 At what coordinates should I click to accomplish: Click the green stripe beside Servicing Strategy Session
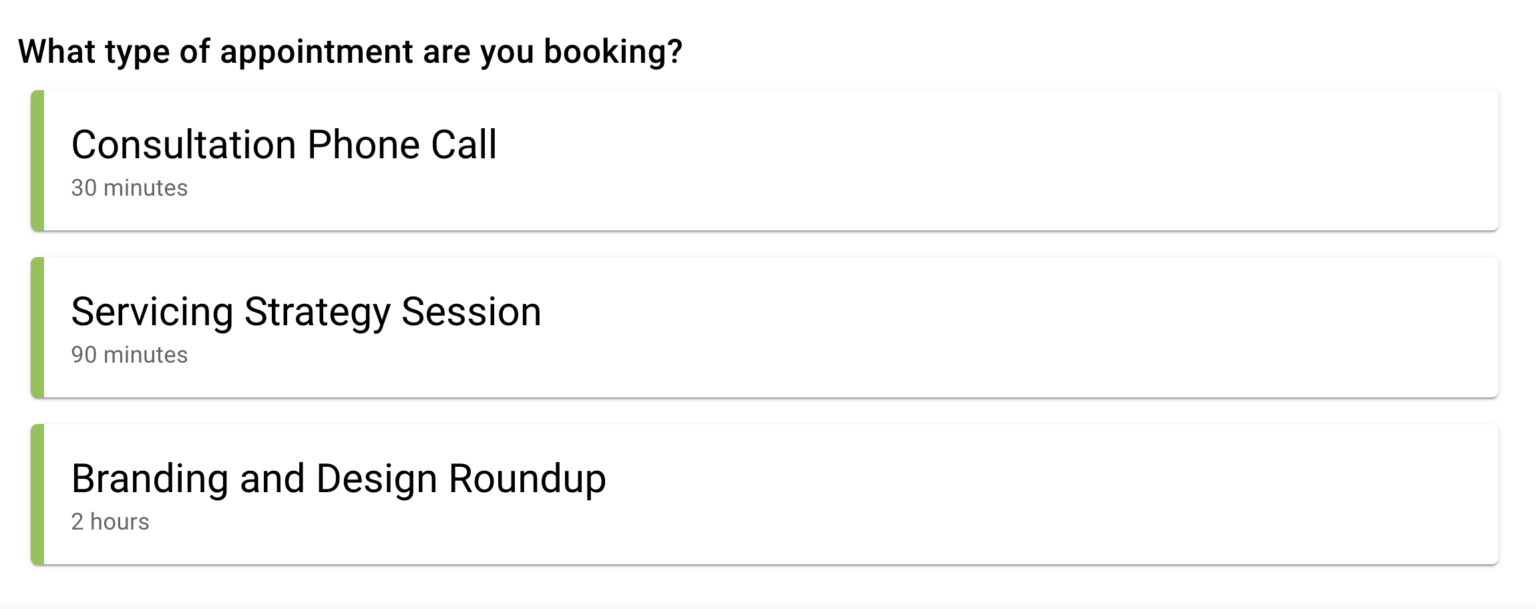point(36,327)
